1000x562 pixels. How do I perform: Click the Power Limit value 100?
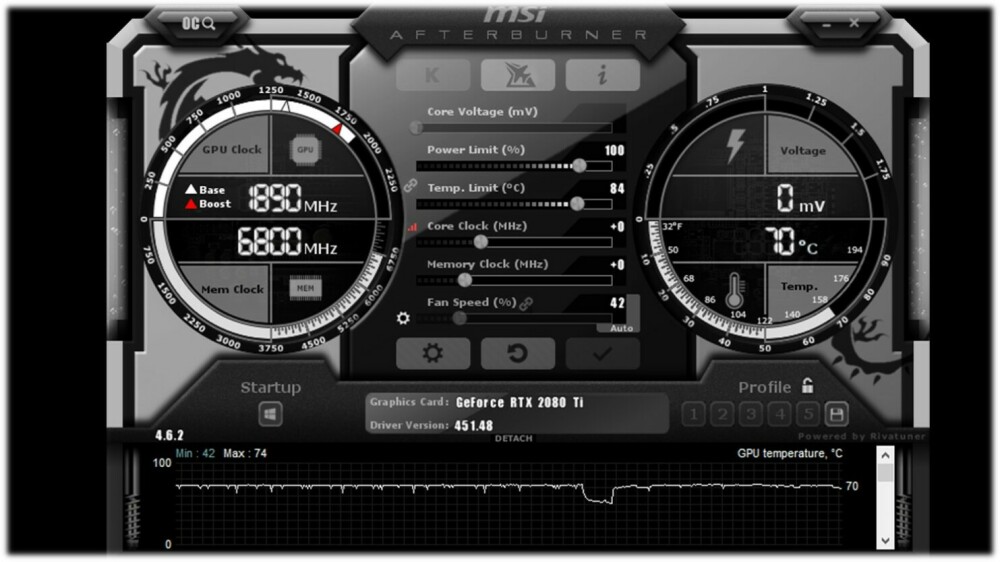(x=614, y=151)
